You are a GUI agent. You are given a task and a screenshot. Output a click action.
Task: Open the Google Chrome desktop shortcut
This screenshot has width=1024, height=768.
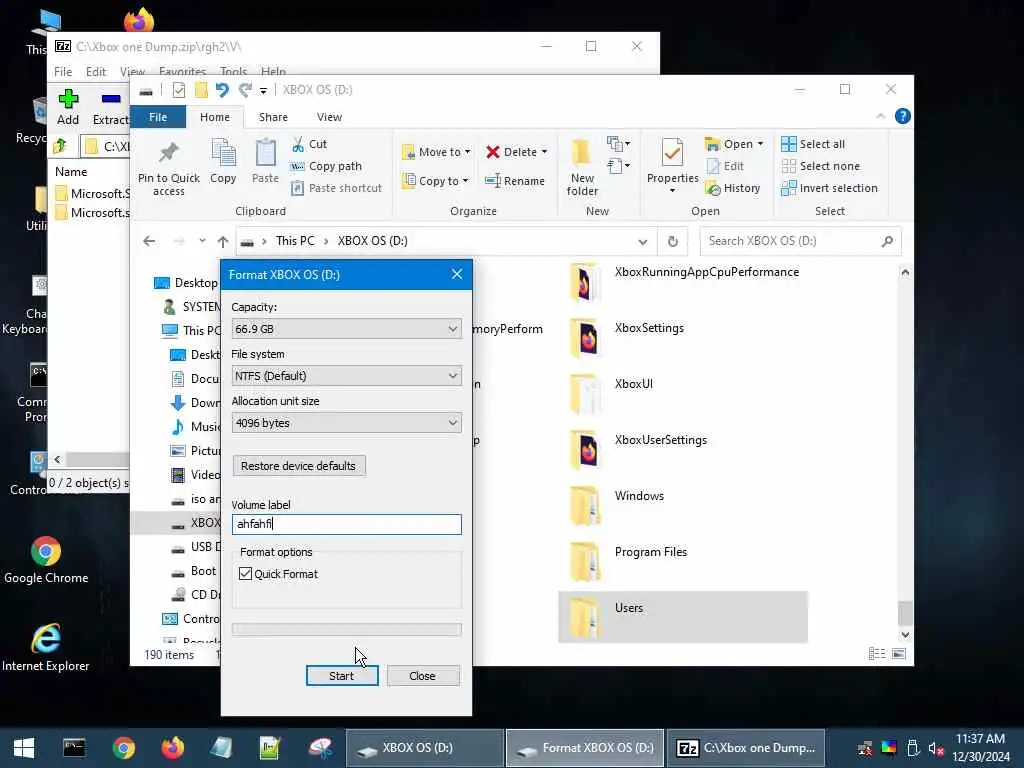pos(46,560)
